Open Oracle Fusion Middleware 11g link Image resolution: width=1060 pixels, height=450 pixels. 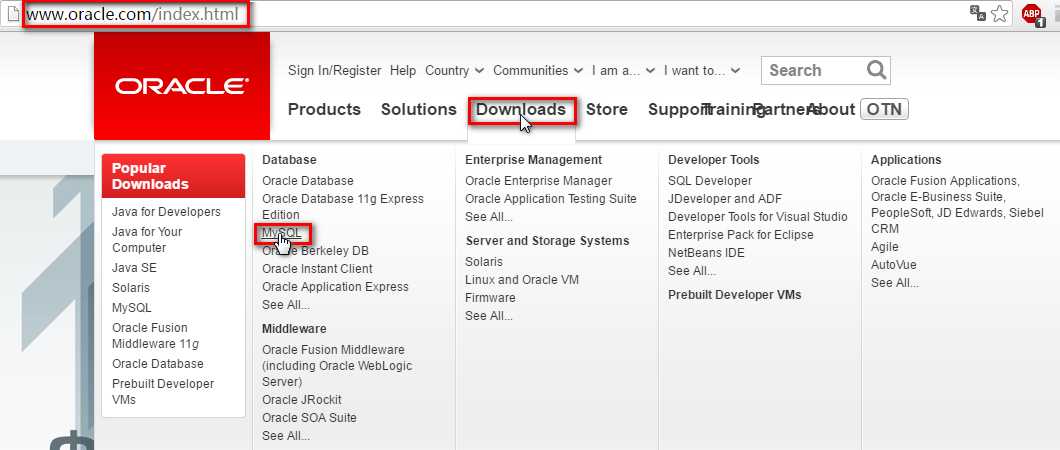pyautogui.click(x=155, y=336)
